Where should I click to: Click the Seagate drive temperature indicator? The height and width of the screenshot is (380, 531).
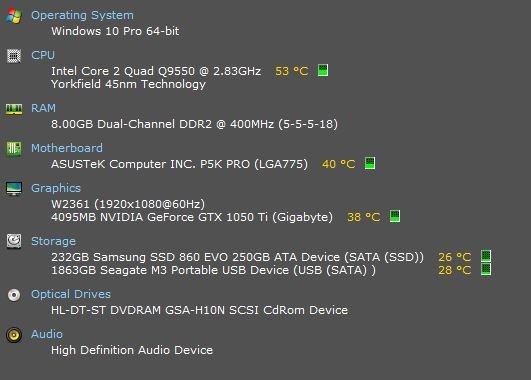(486, 269)
